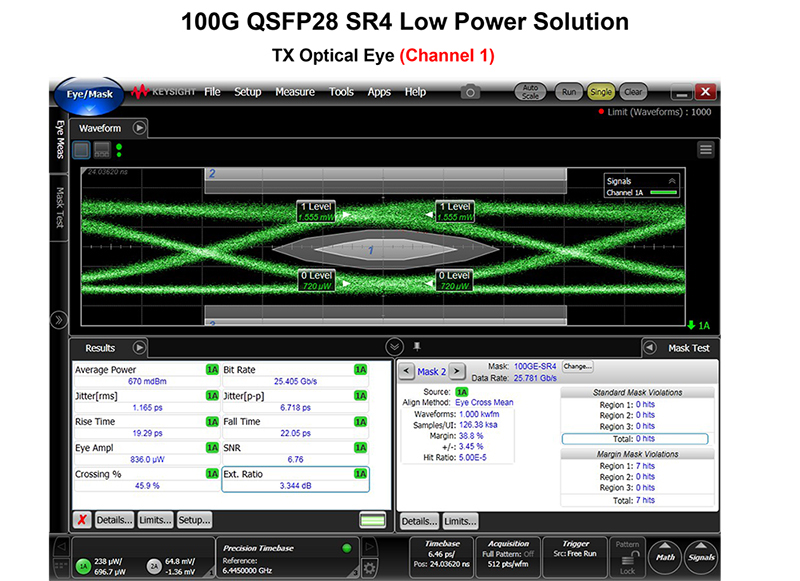
Task: Click the red X delete results icon
Action: 84,520
